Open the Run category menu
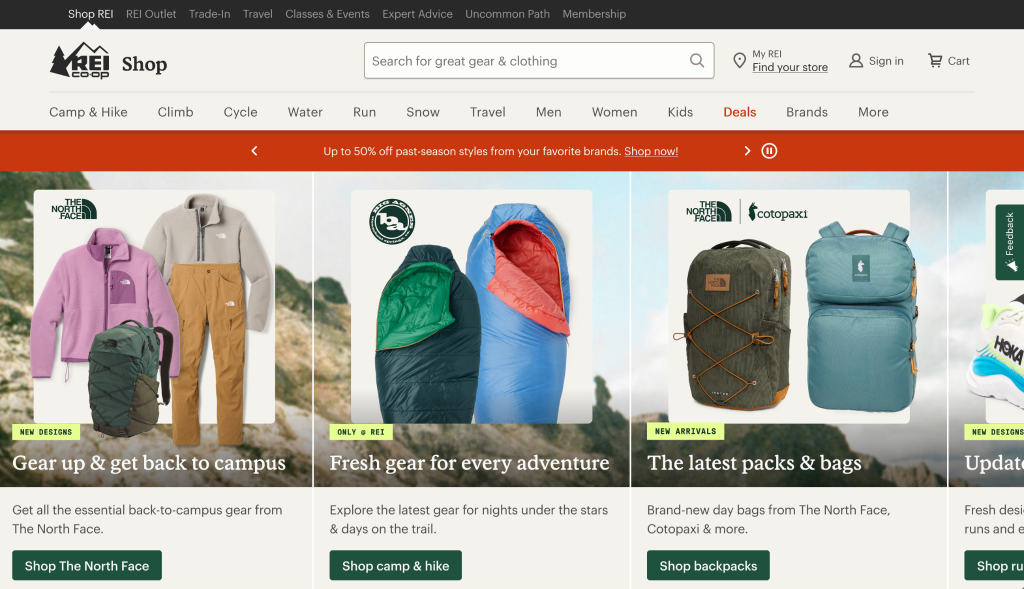 pyautogui.click(x=364, y=112)
